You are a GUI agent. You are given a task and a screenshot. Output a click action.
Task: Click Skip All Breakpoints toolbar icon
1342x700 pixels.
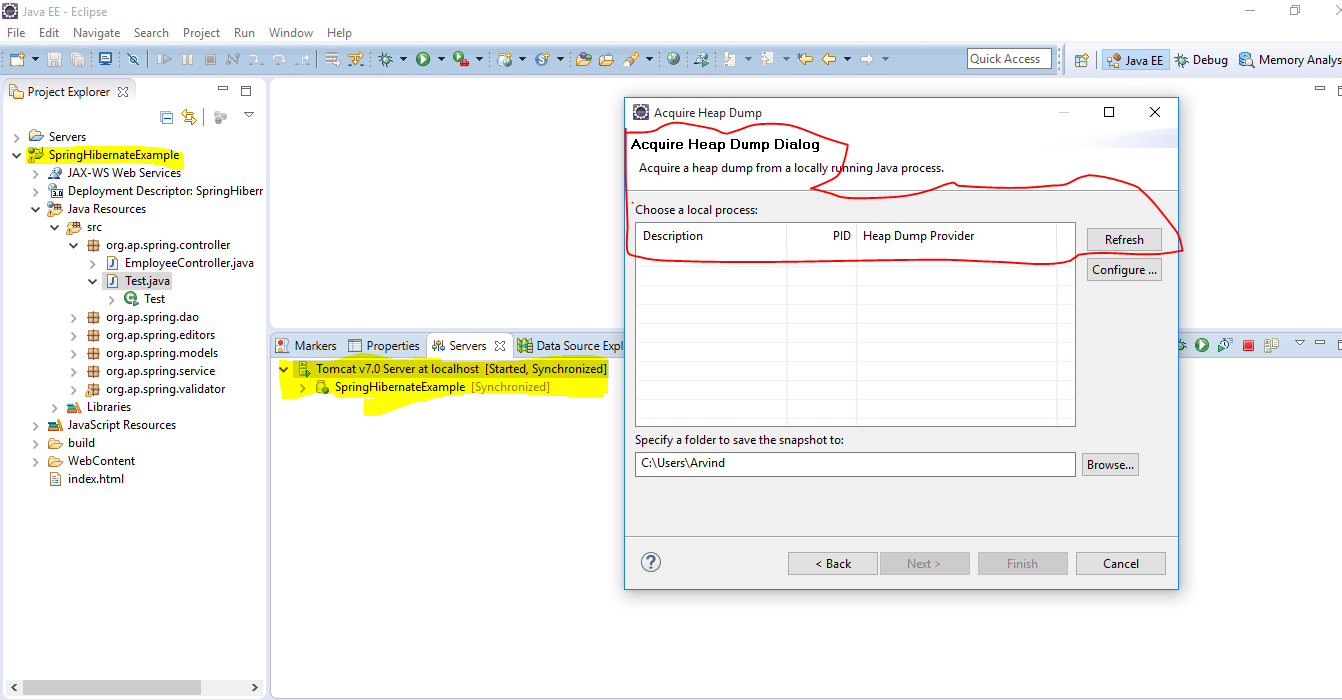pyautogui.click(x=133, y=59)
